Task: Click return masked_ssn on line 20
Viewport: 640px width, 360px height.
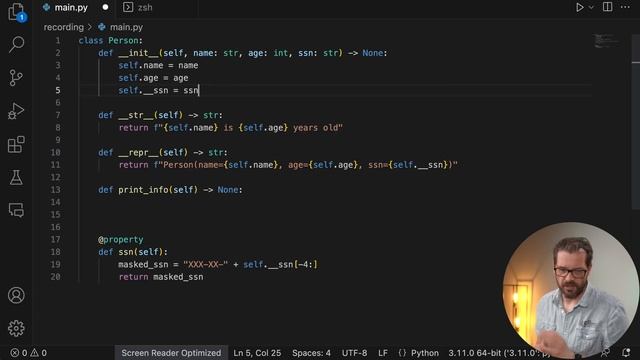Action: click(x=161, y=277)
